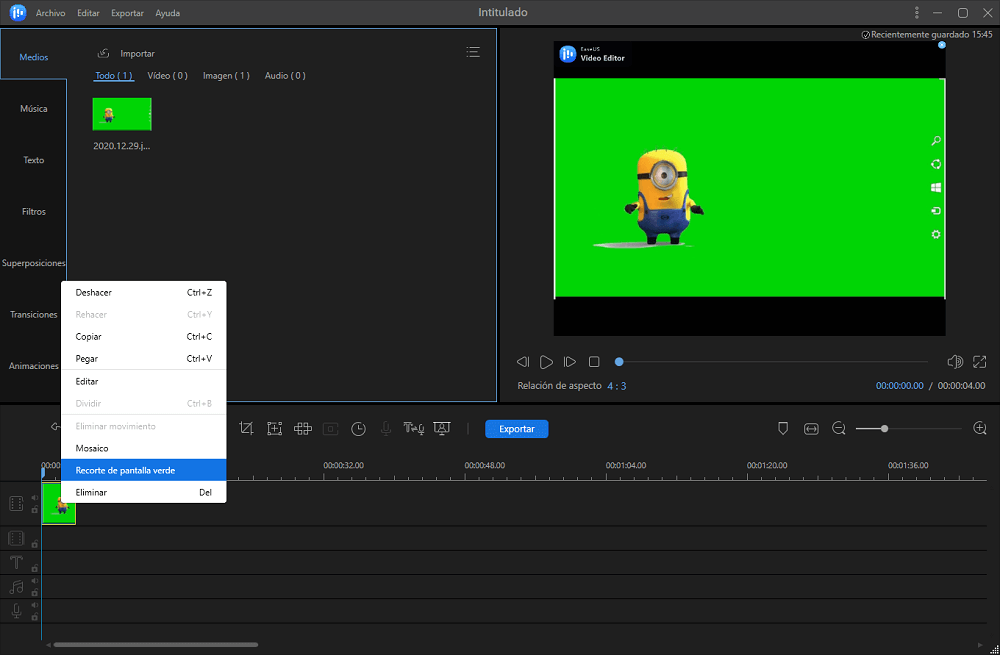Play the preview video
The image size is (1000, 655).
coord(547,362)
